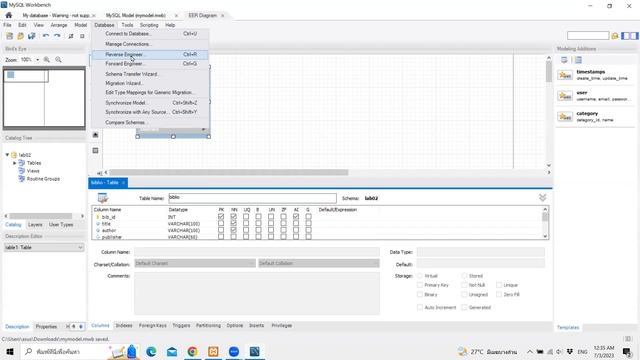Click the category template icon
Viewport: 640px width, 360px height.
point(565,117)
